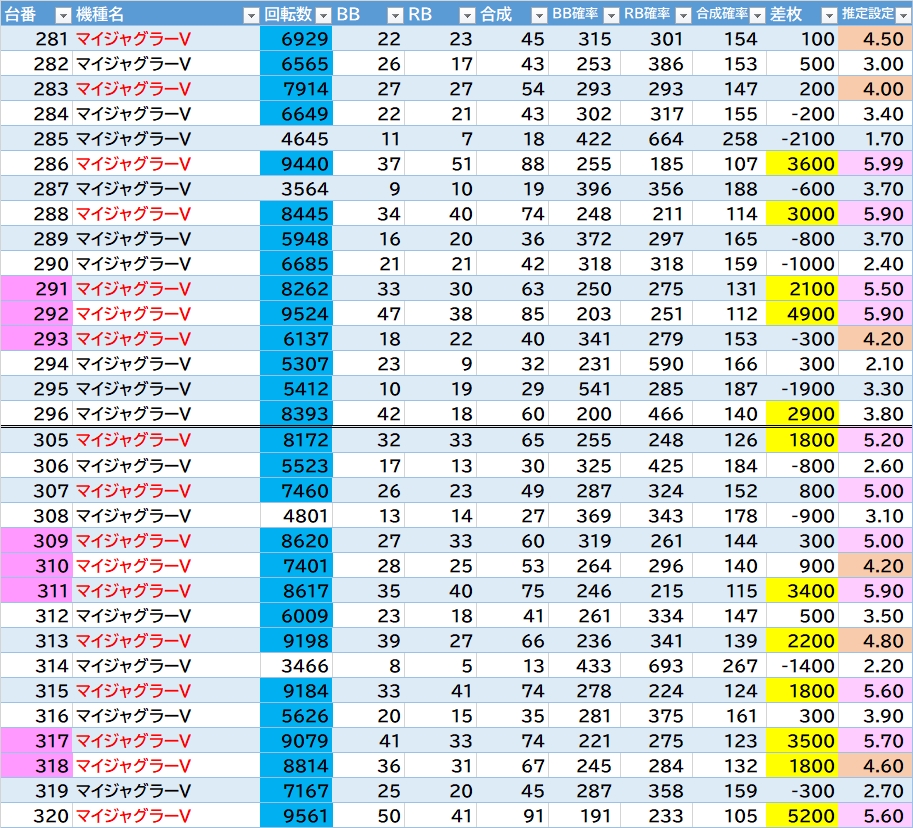Select spin count 3564 in row 287

pos(296,189)
